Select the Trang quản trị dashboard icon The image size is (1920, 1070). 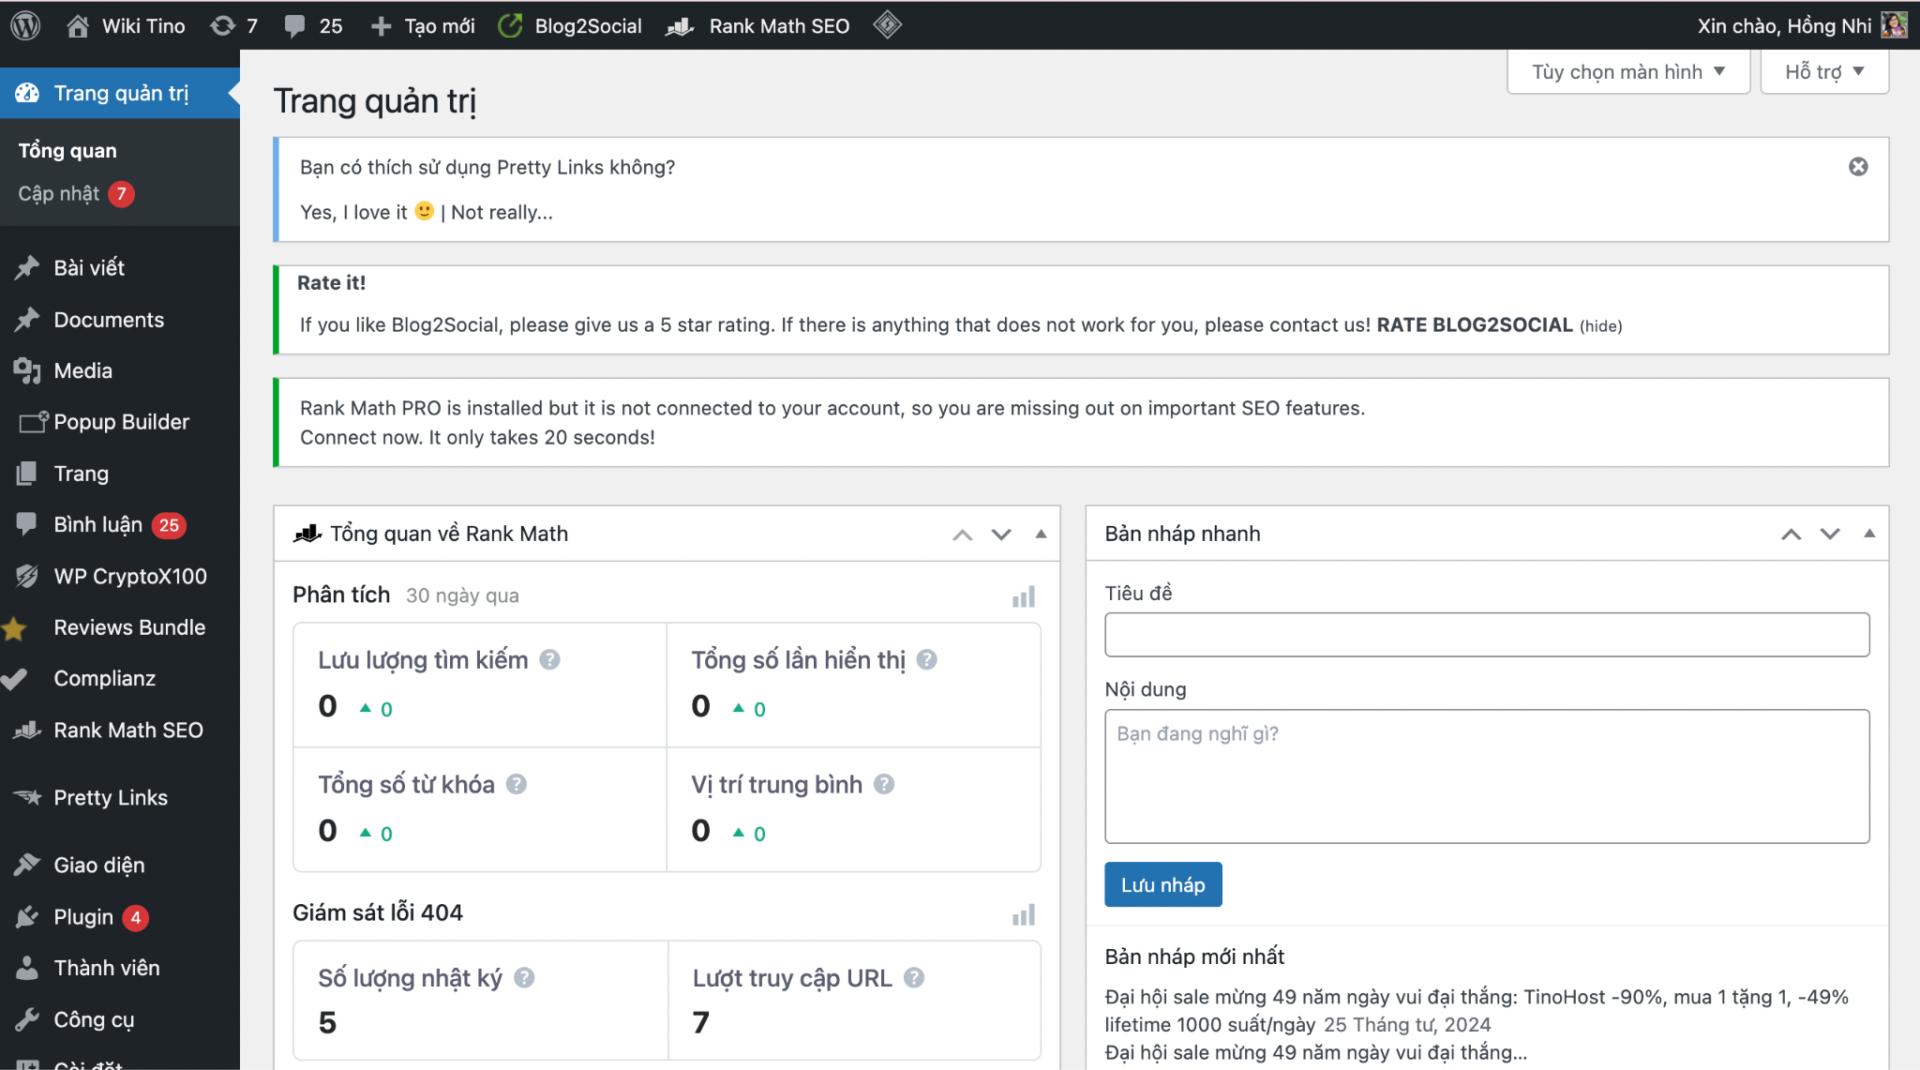point(27,93)
